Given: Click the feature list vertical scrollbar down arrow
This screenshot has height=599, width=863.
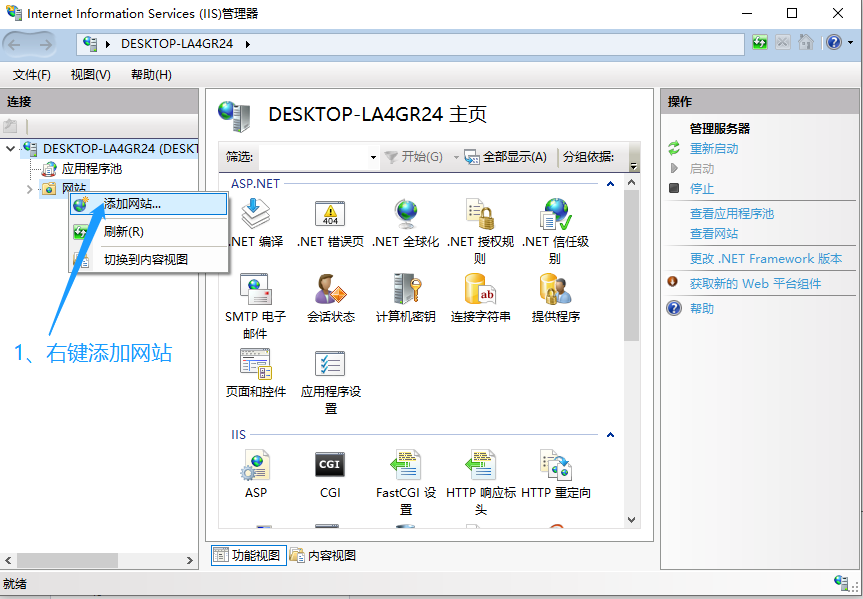Looking at the screenshot, I should (631, 520).
